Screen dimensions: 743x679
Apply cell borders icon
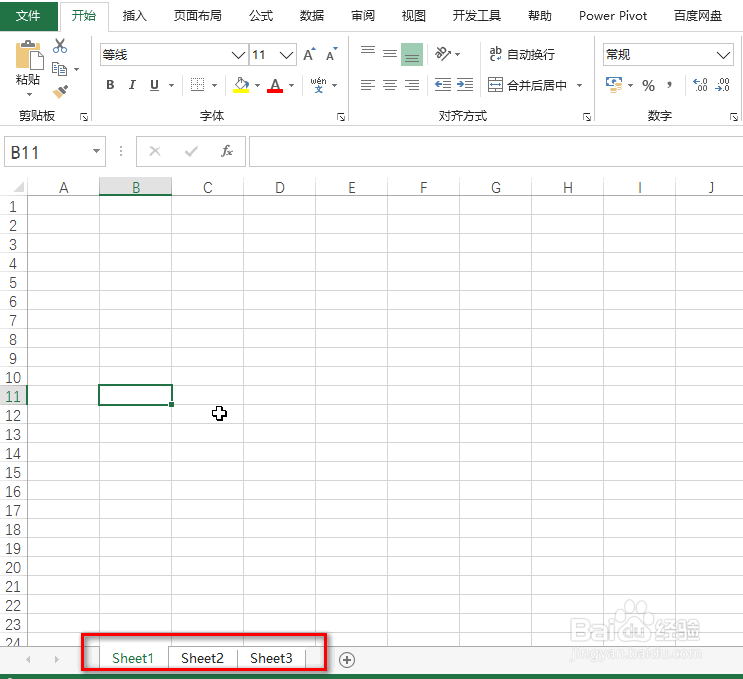(197, 85)
